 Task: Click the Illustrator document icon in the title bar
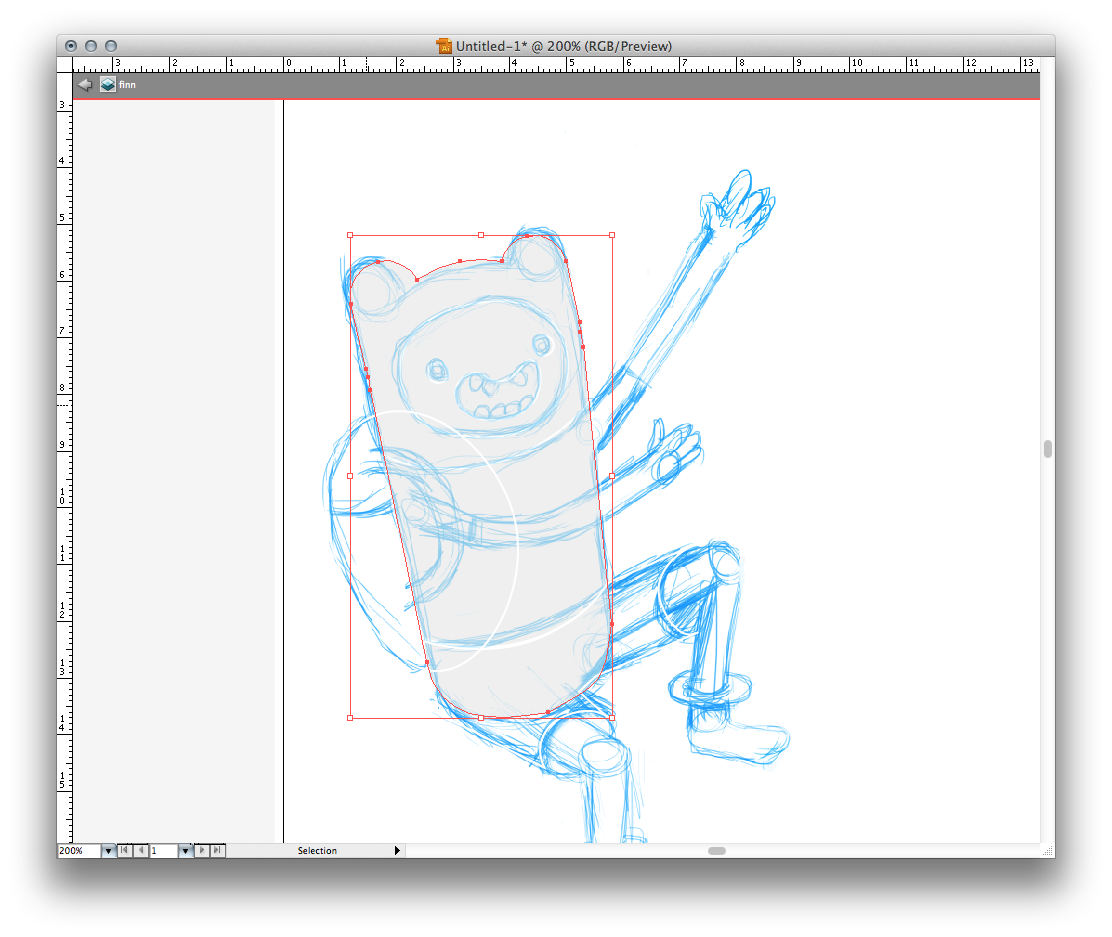coord(444,46)
